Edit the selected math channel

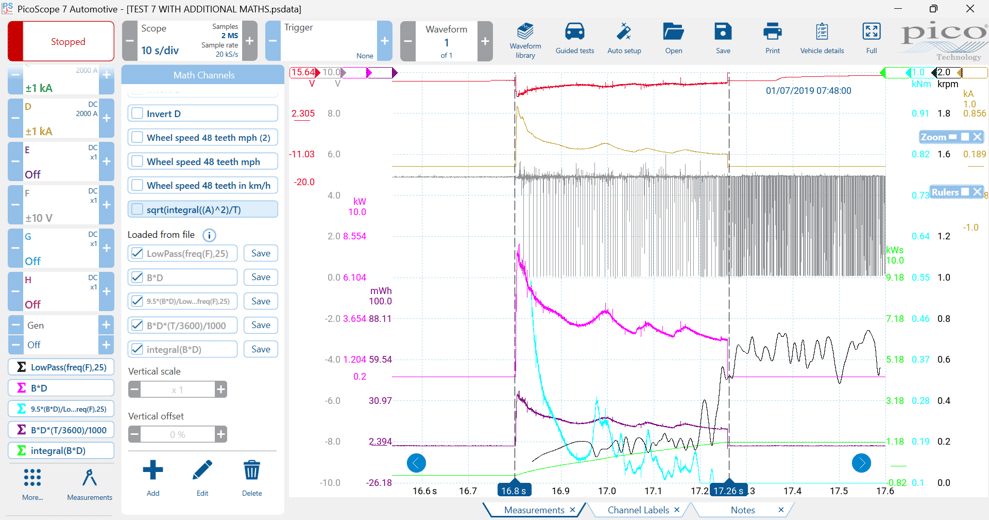pyautogui.click(x=202, y=478)
